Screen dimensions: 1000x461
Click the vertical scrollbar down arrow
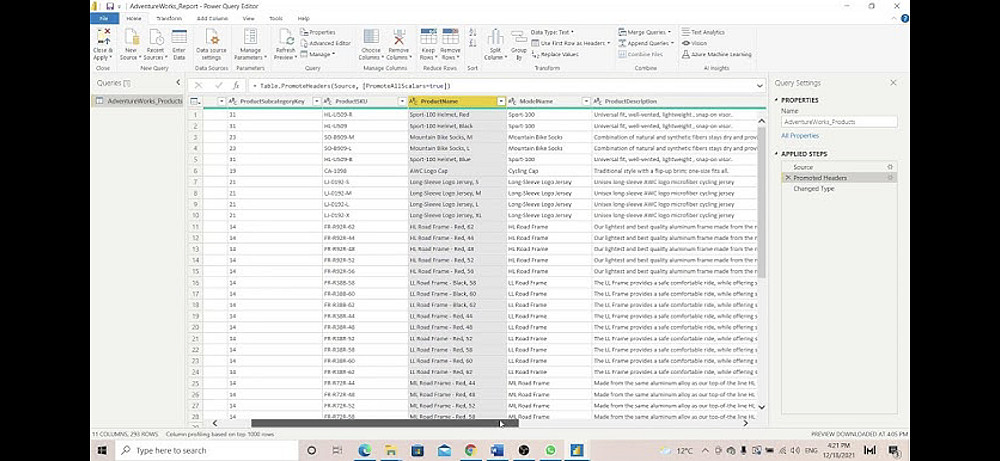[x=761, y=407]
